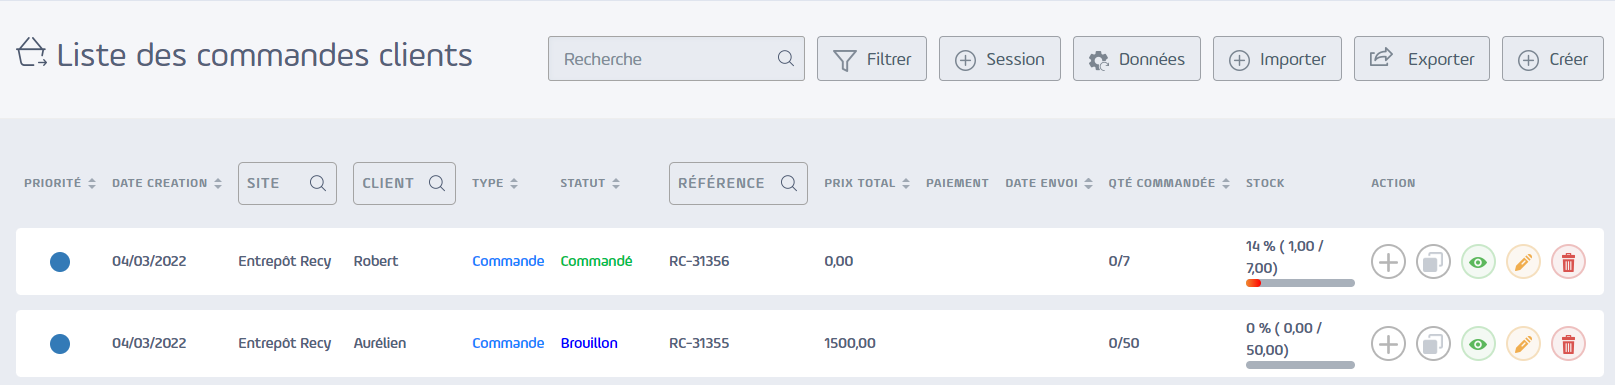
Task: Edit order RC-31355 with the pencil icon
Action: (x=1523, y=344)
